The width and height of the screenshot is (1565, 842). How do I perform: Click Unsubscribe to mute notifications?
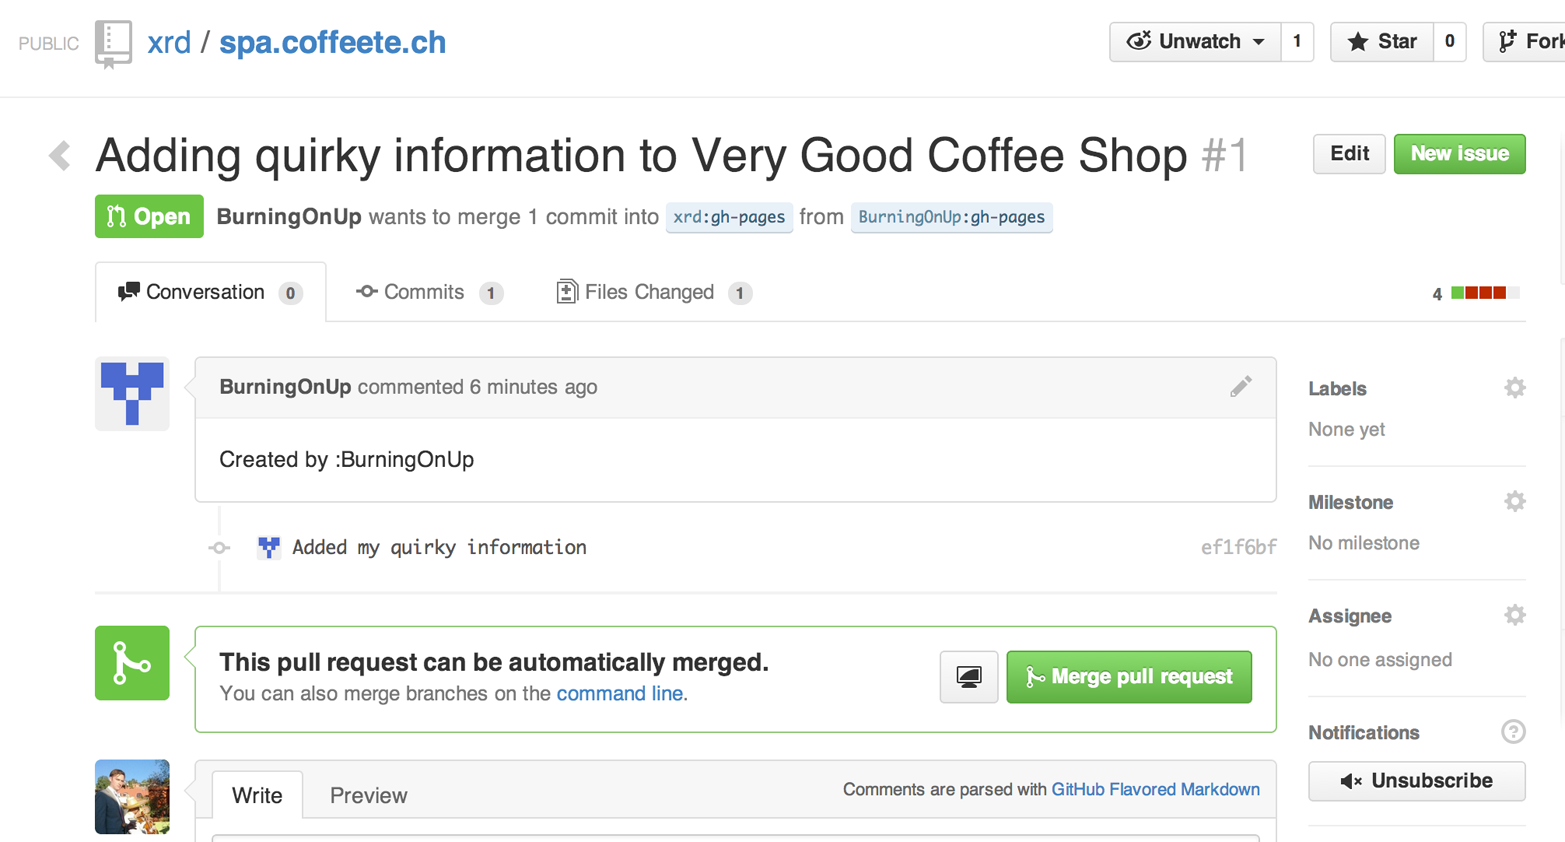(x=1416, y=781)
